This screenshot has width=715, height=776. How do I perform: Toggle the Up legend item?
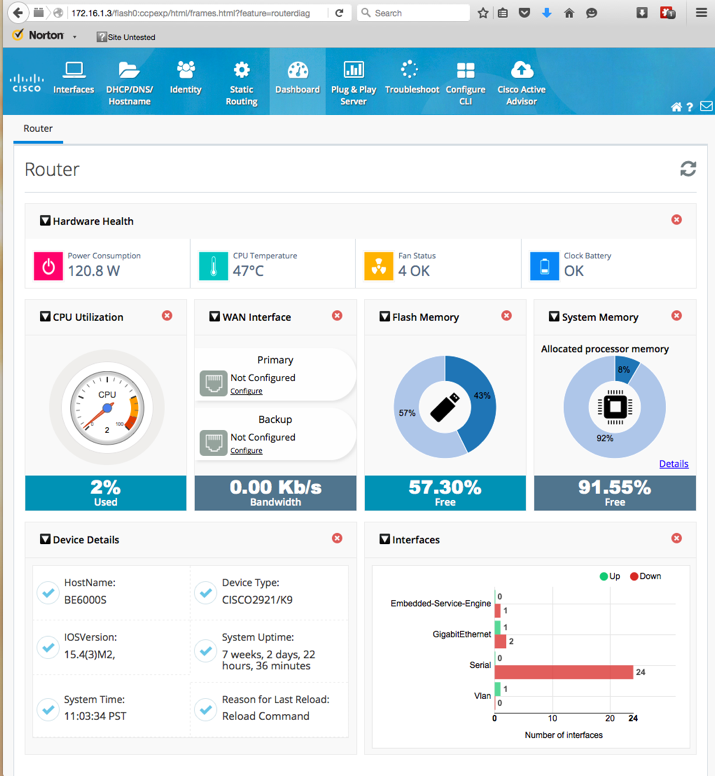pos(610,576)
